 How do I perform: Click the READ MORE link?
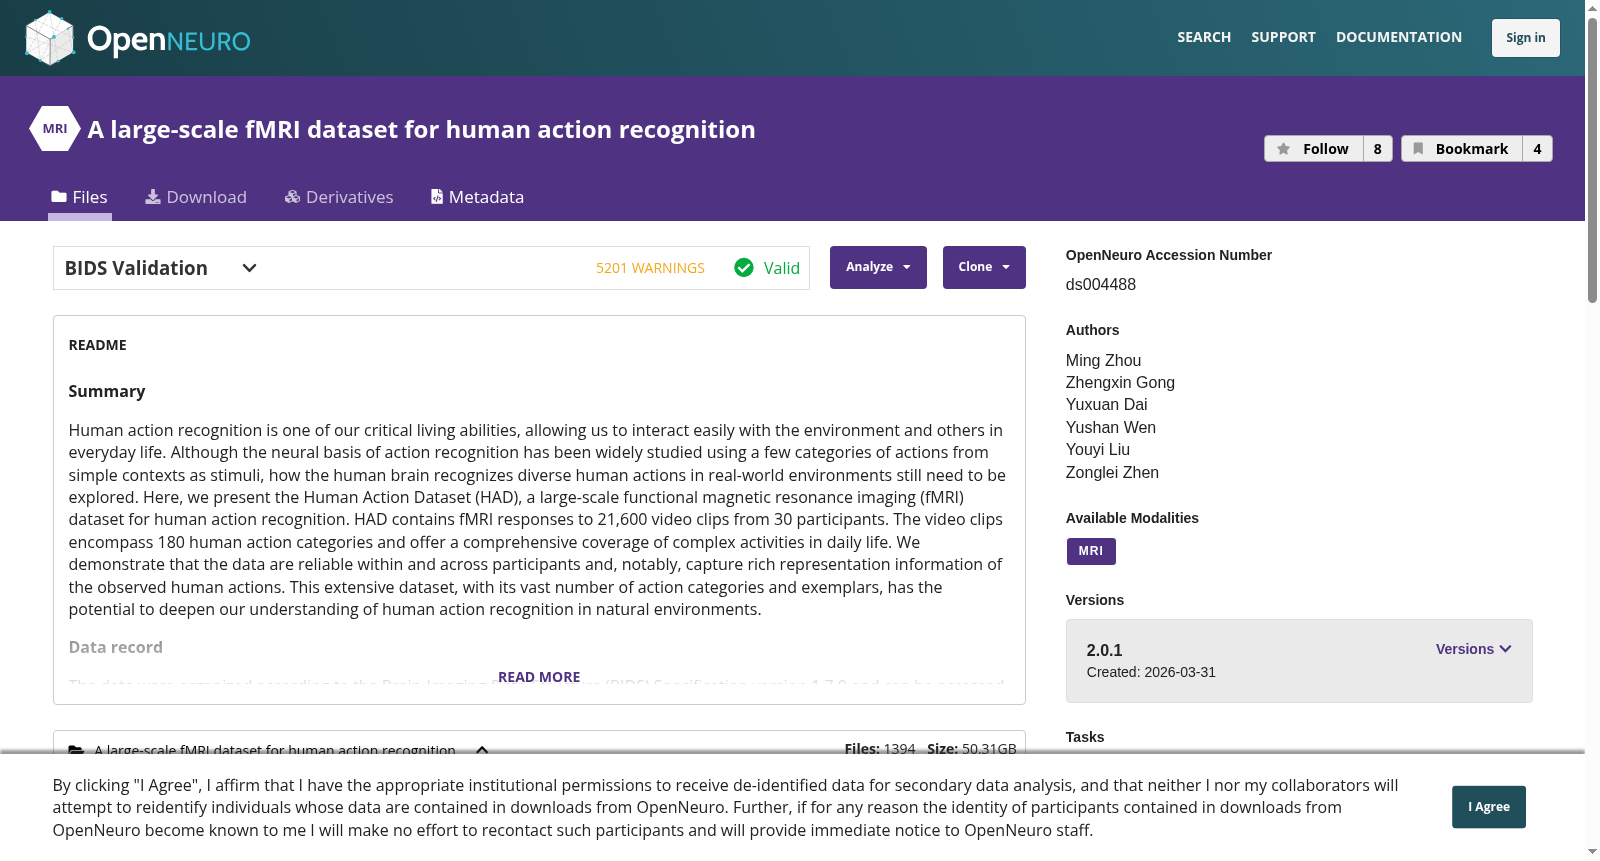539,677
